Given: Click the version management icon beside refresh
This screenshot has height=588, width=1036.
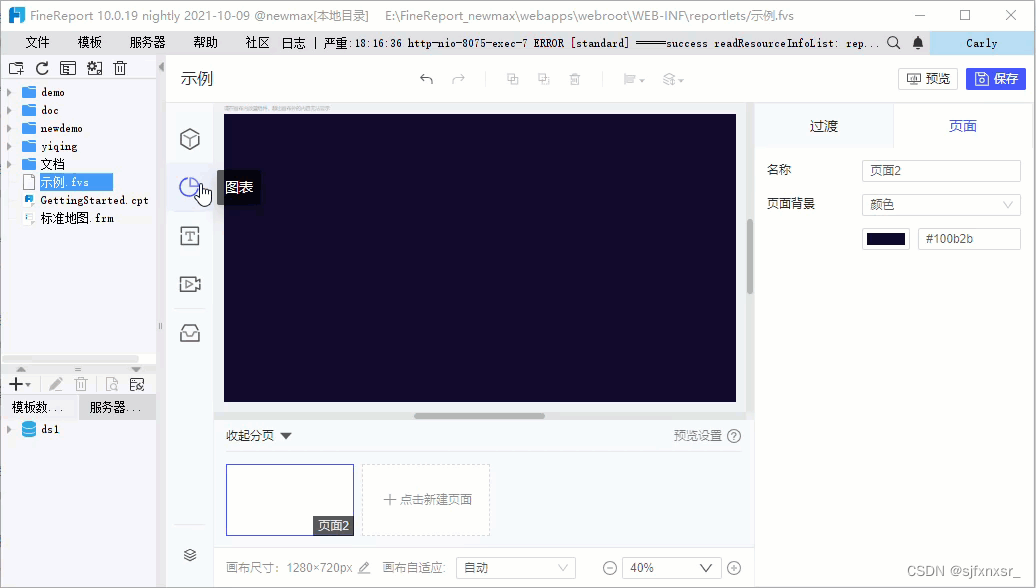Looking at the screenshot, I should 68,68.
